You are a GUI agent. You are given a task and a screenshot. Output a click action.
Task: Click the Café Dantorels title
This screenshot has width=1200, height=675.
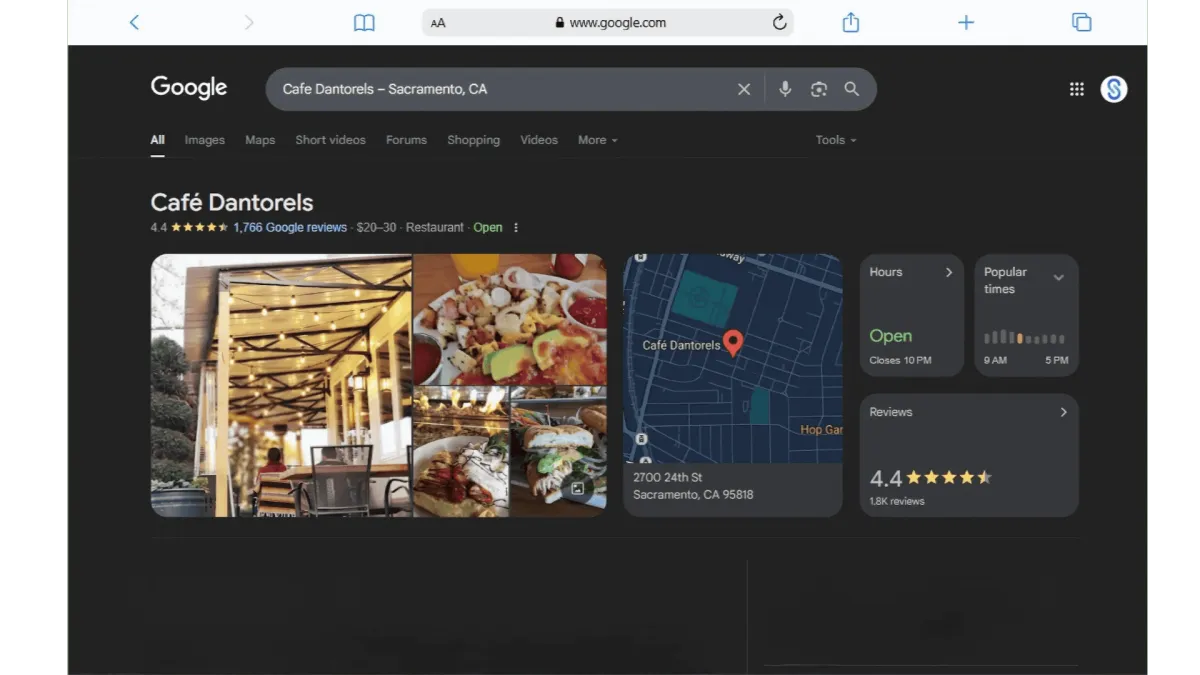coord(232,202)
